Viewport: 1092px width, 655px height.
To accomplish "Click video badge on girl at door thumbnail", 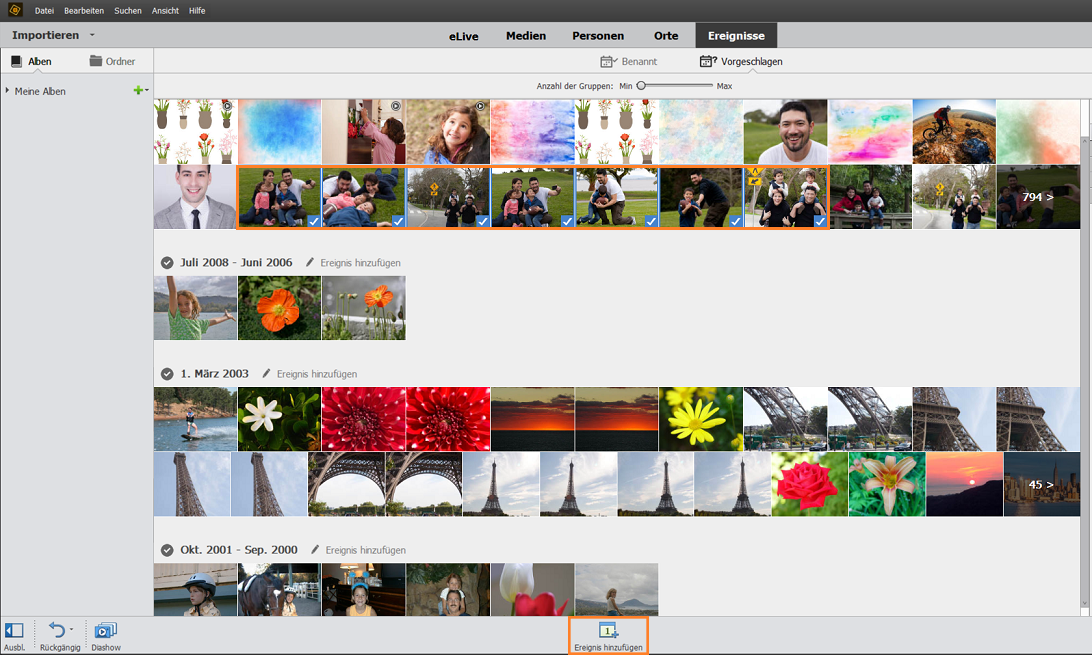I will tap(396, 106).
